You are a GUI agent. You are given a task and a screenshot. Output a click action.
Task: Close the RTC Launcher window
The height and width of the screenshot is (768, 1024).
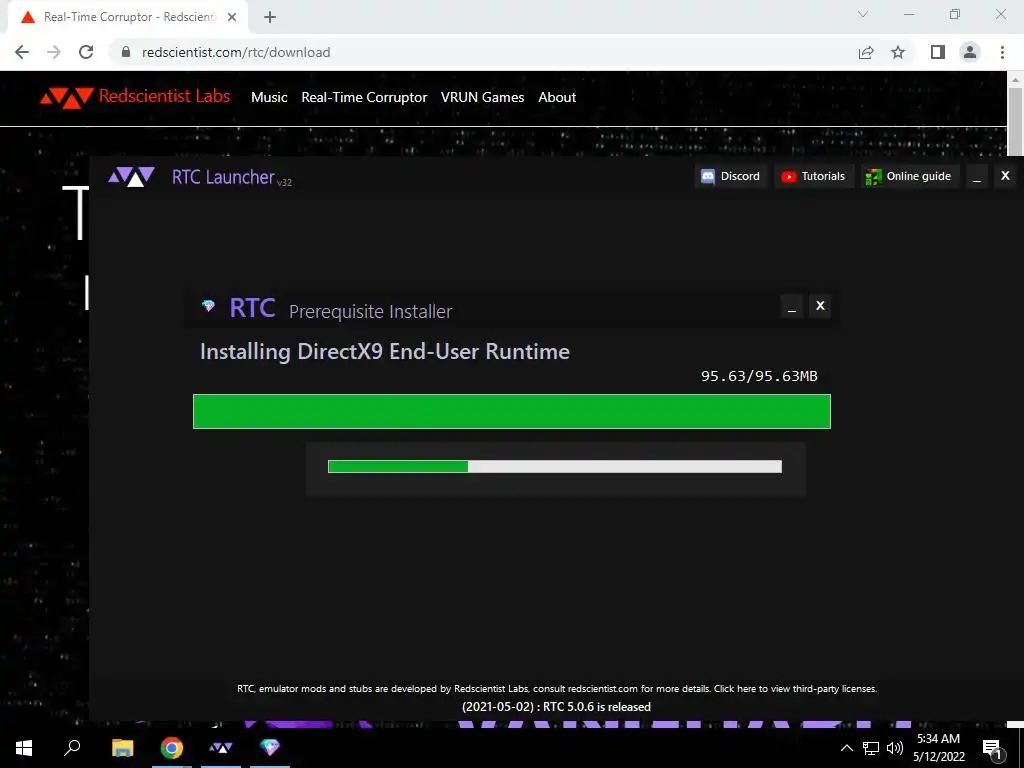(x=1005, y=176)
